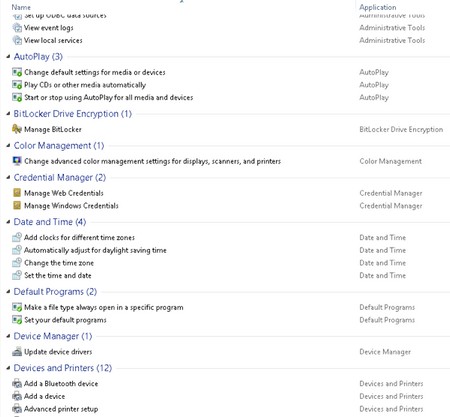Collapse the Default Programs (2) group arrow
The image size is (450, 417).
(x=8, y=292)
